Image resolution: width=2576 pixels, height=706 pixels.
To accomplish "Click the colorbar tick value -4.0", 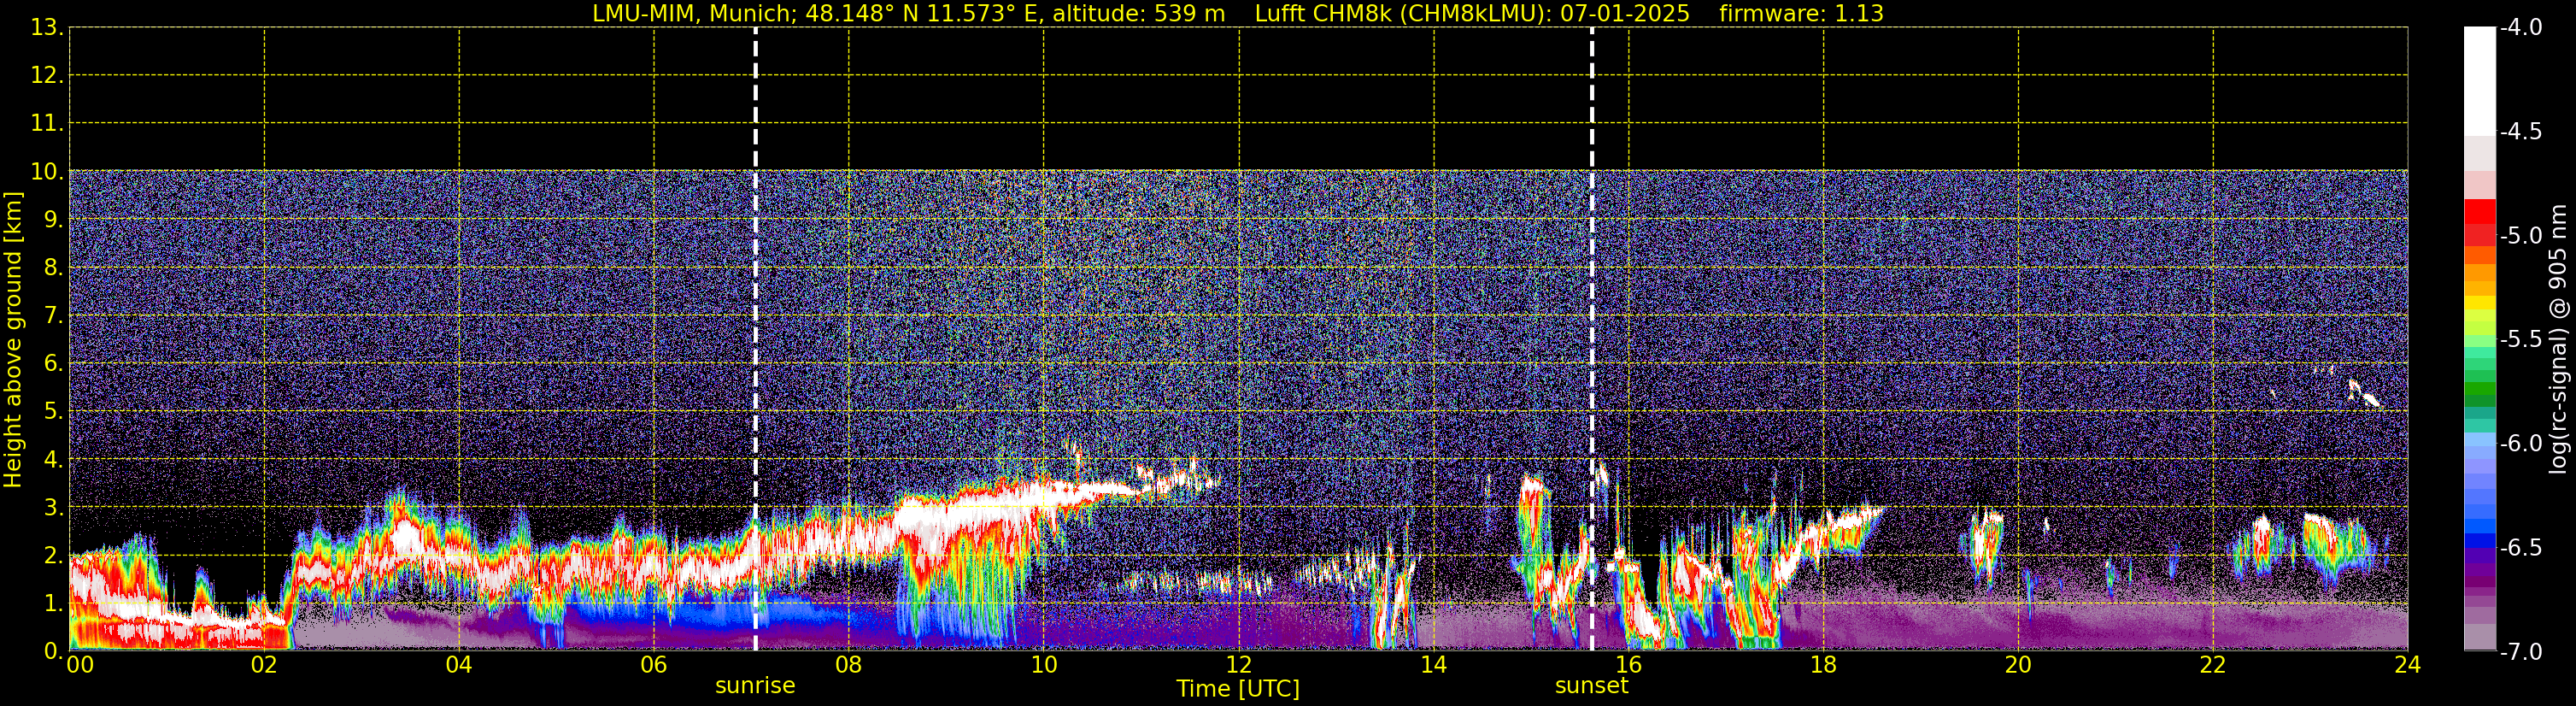I will [2520, 28].
